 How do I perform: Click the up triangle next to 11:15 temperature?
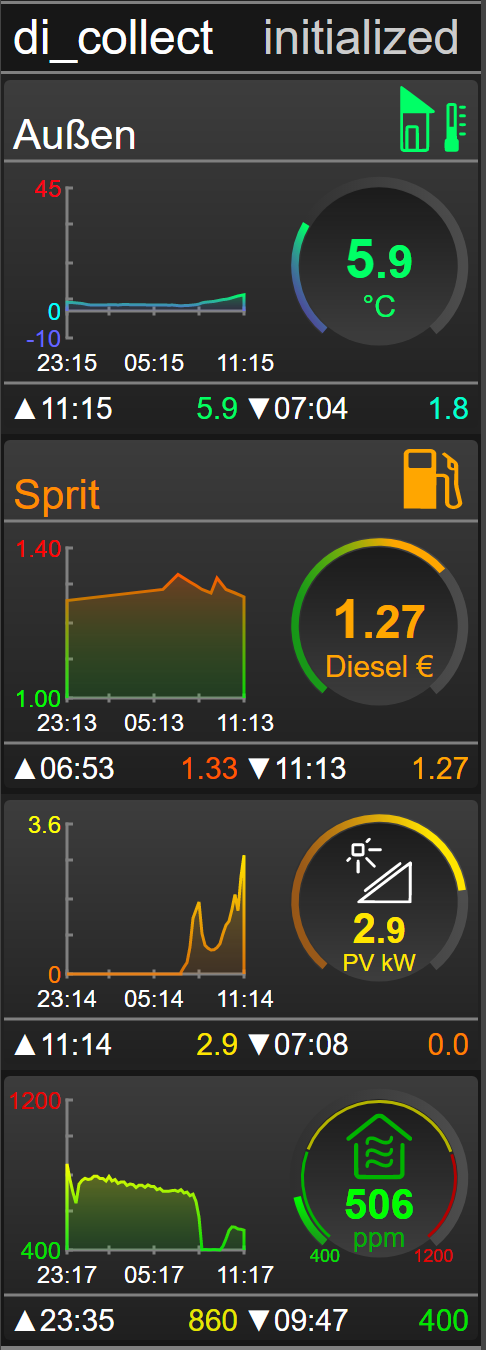coord(24,408)
